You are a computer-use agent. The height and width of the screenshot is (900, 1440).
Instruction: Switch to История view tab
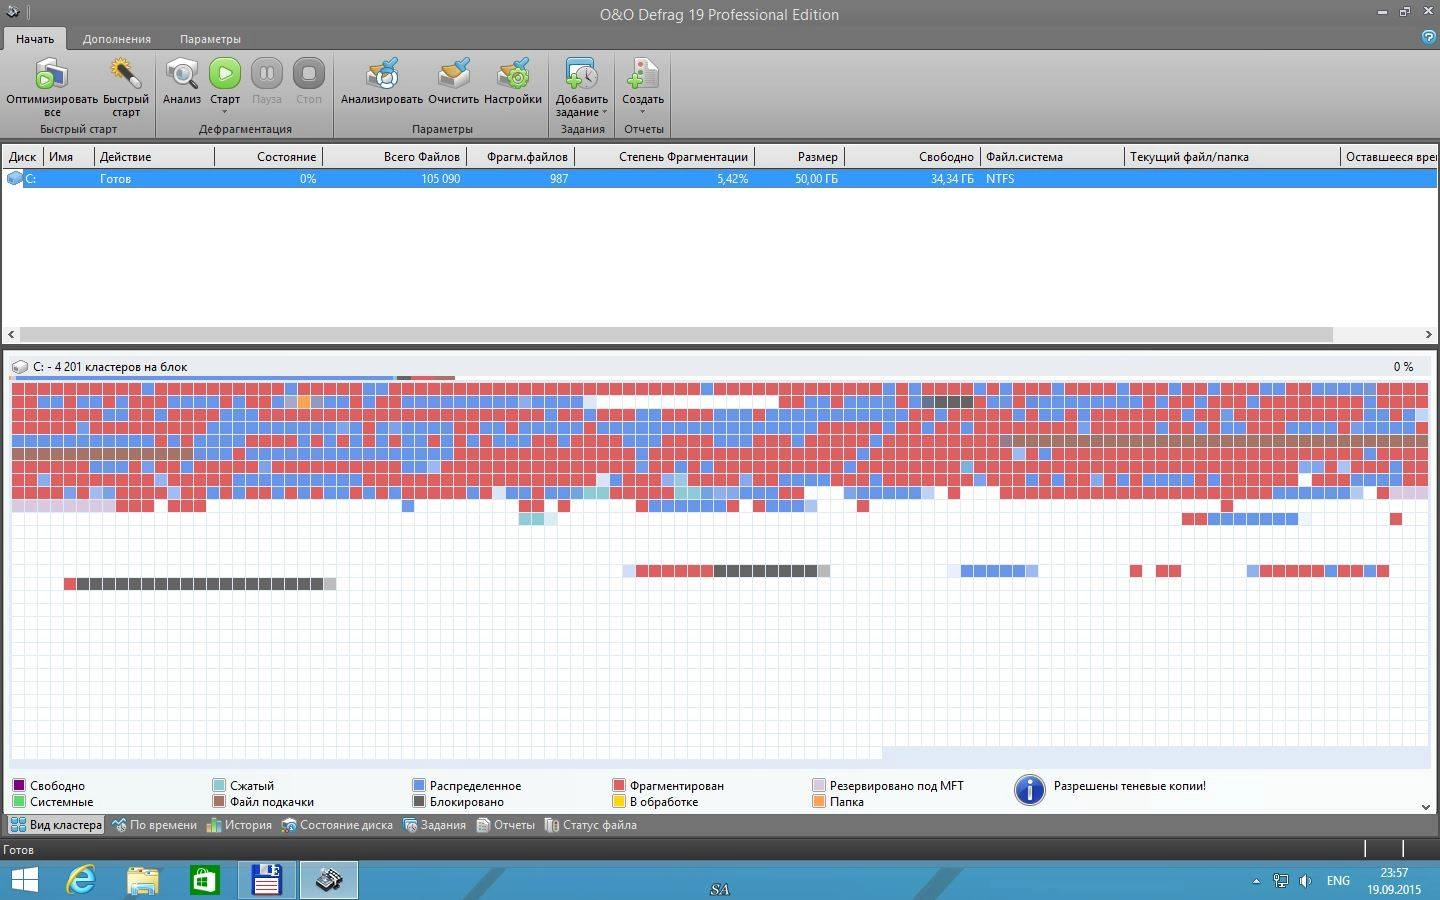tap(239, 825)
